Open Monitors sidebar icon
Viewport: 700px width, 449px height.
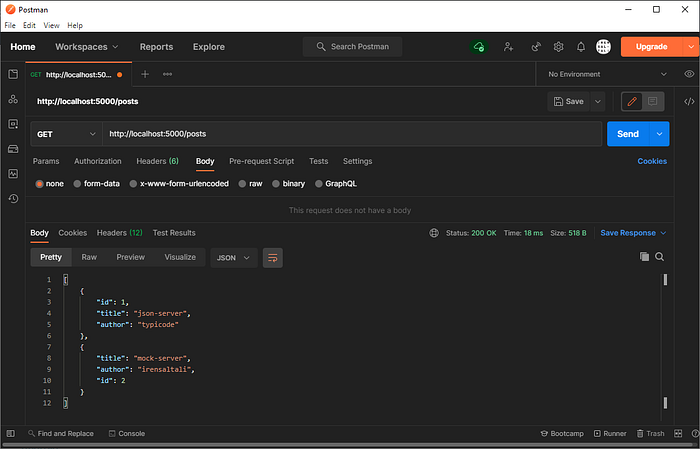13,174
